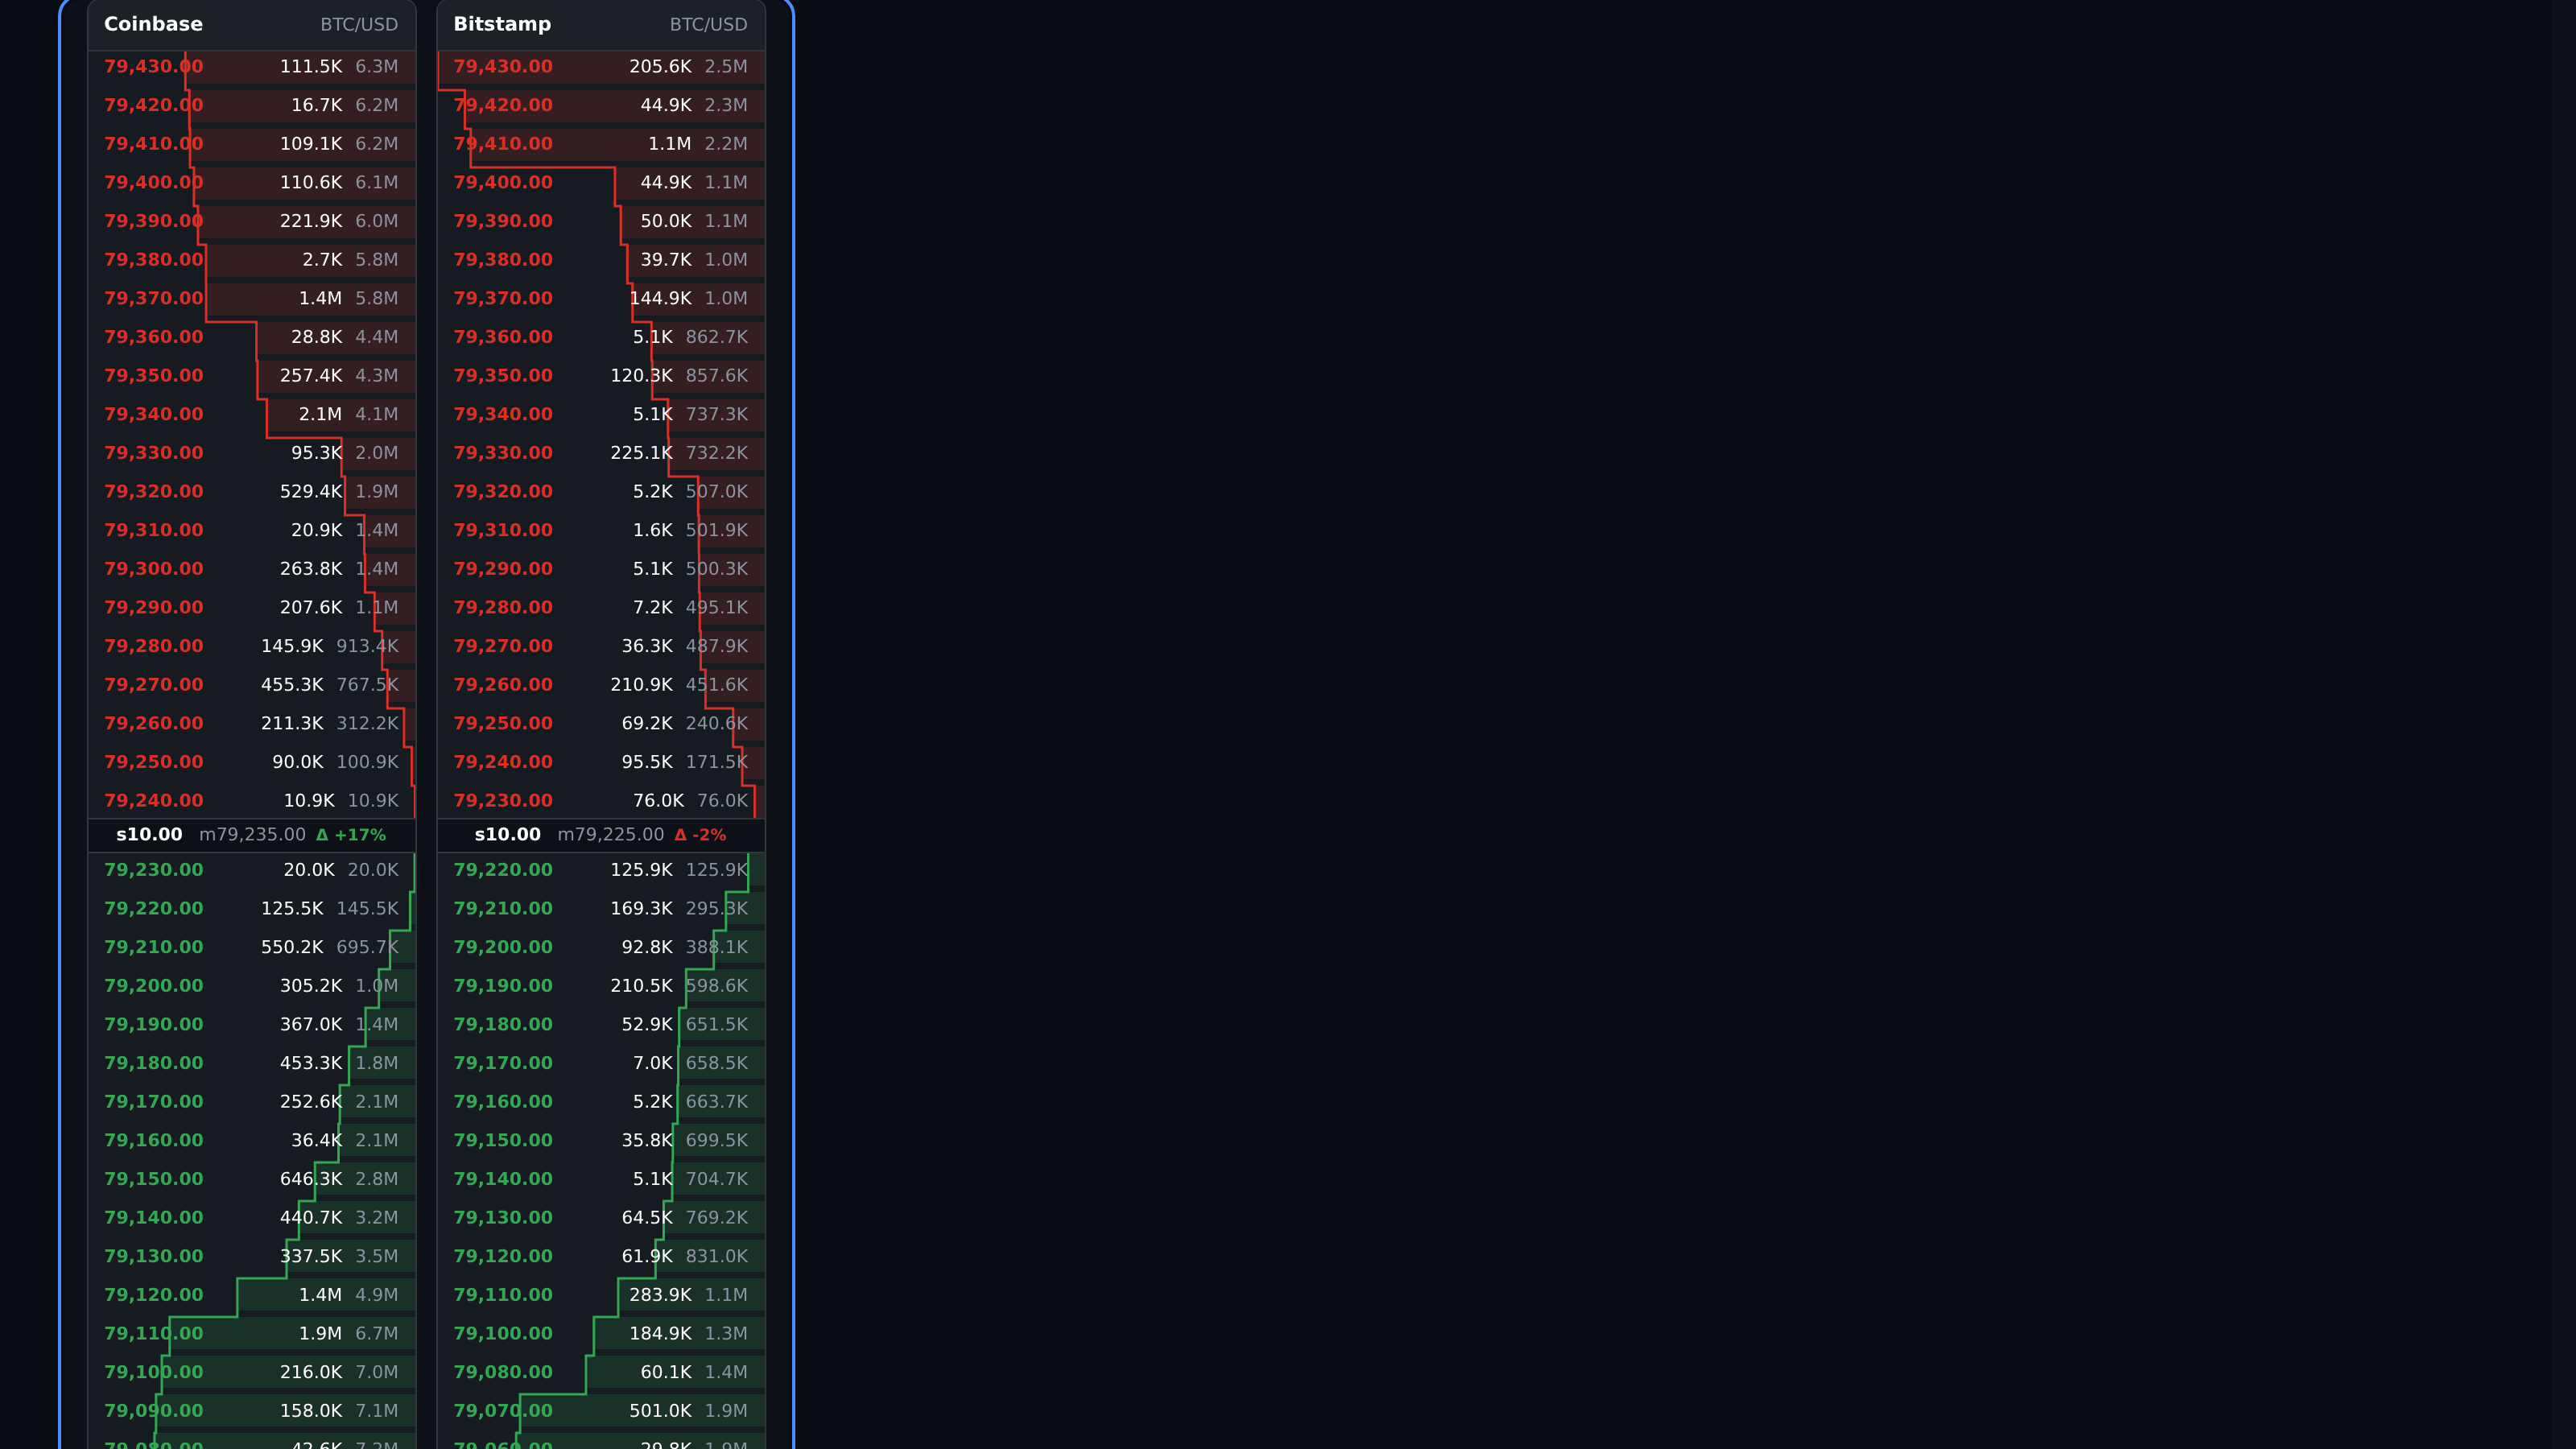Click Coinbase ask row 79,430.00
Image resolution: width=2576 pixels, height=1449 pixels.
pyautogui.click(x=252, y=67)
